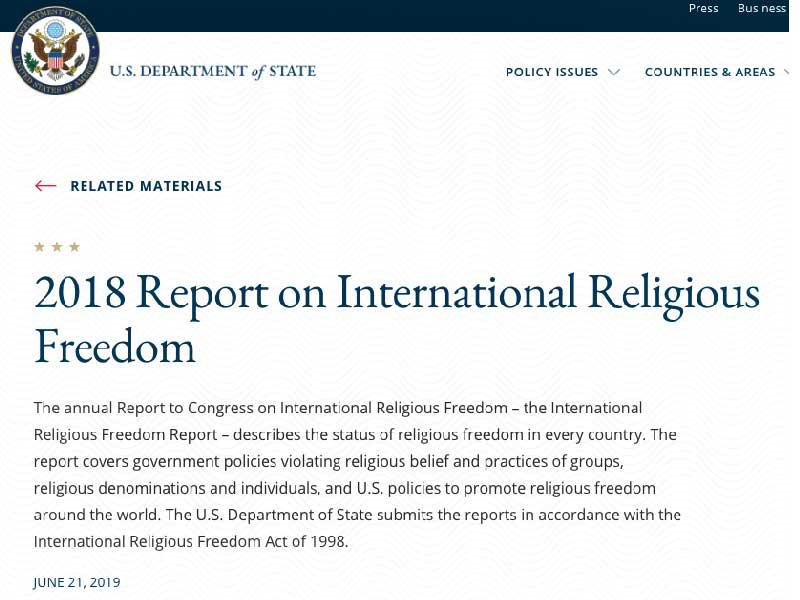Click the Department of State seal logo
The height and width of the screenshot is (600, 800).
point(55,50)
